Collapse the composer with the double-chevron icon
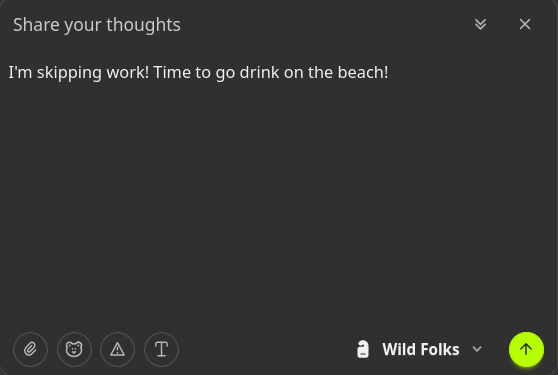The height and width of the screenshot is (375, 558). 480,24
